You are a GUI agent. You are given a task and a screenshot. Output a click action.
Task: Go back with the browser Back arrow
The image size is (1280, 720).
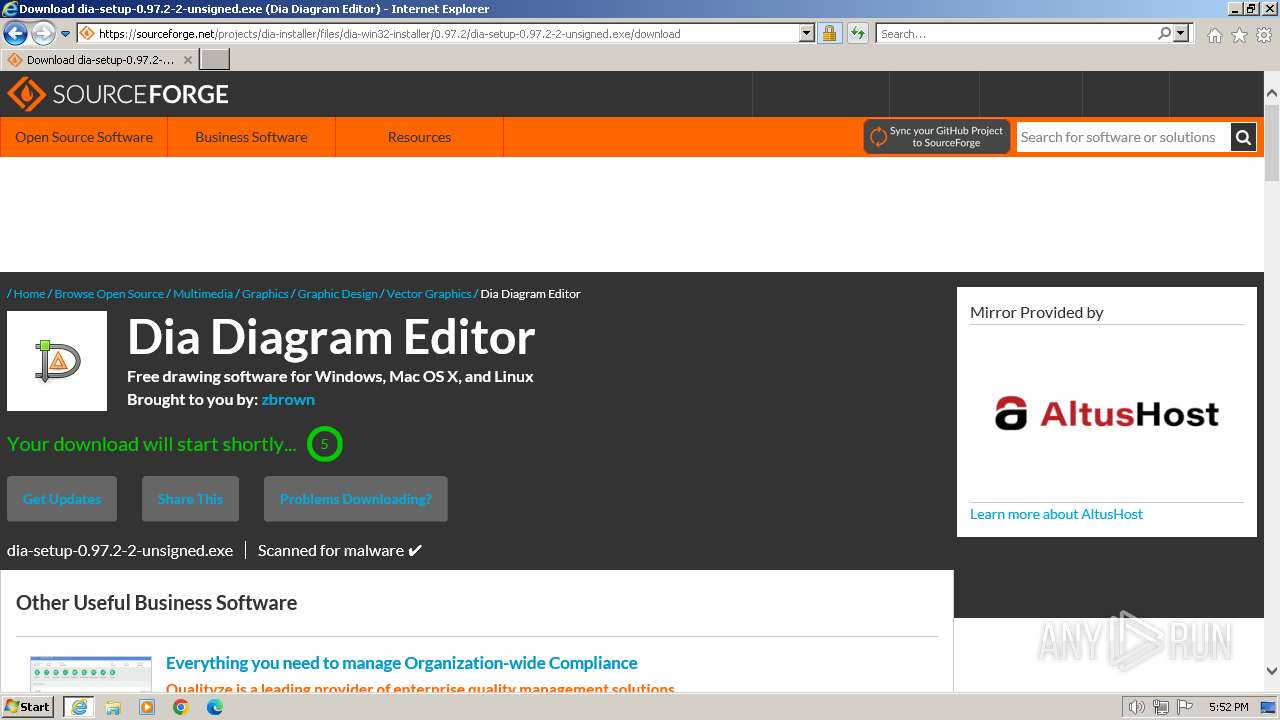coord(15,33)
